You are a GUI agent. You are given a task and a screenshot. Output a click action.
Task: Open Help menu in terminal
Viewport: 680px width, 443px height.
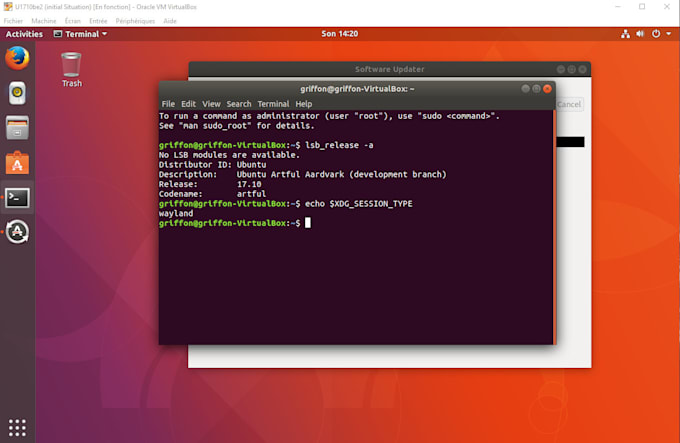click(x=304, y=104)
